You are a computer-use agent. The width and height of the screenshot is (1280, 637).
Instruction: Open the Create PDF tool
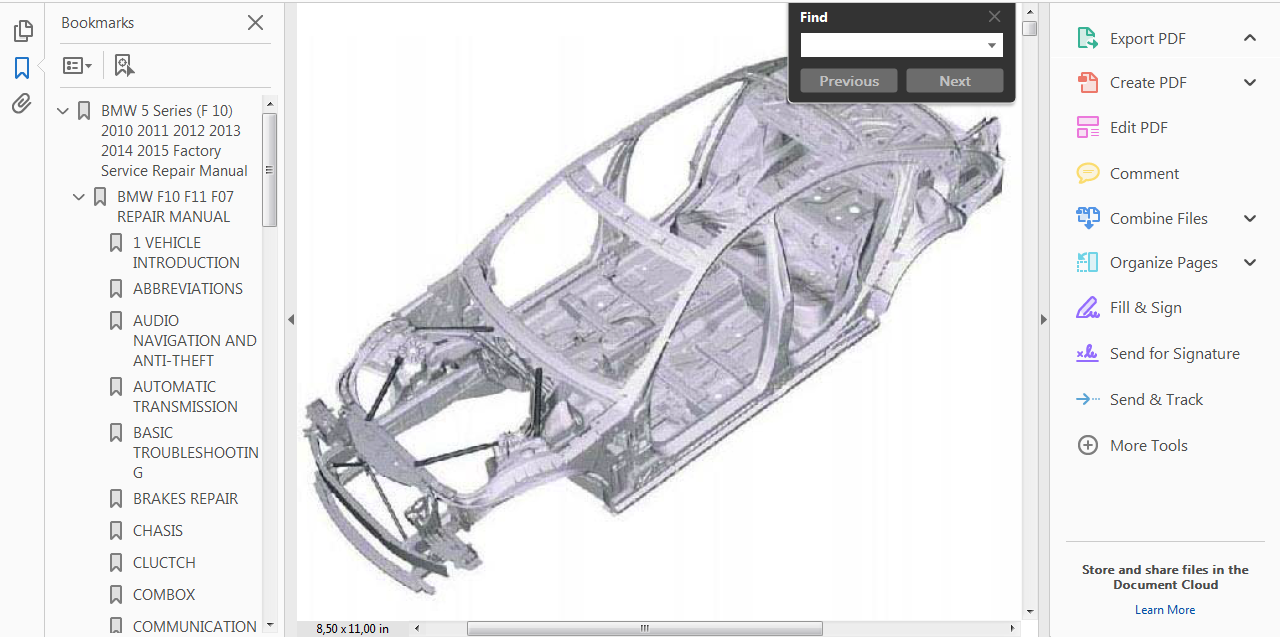point(1148,82)
